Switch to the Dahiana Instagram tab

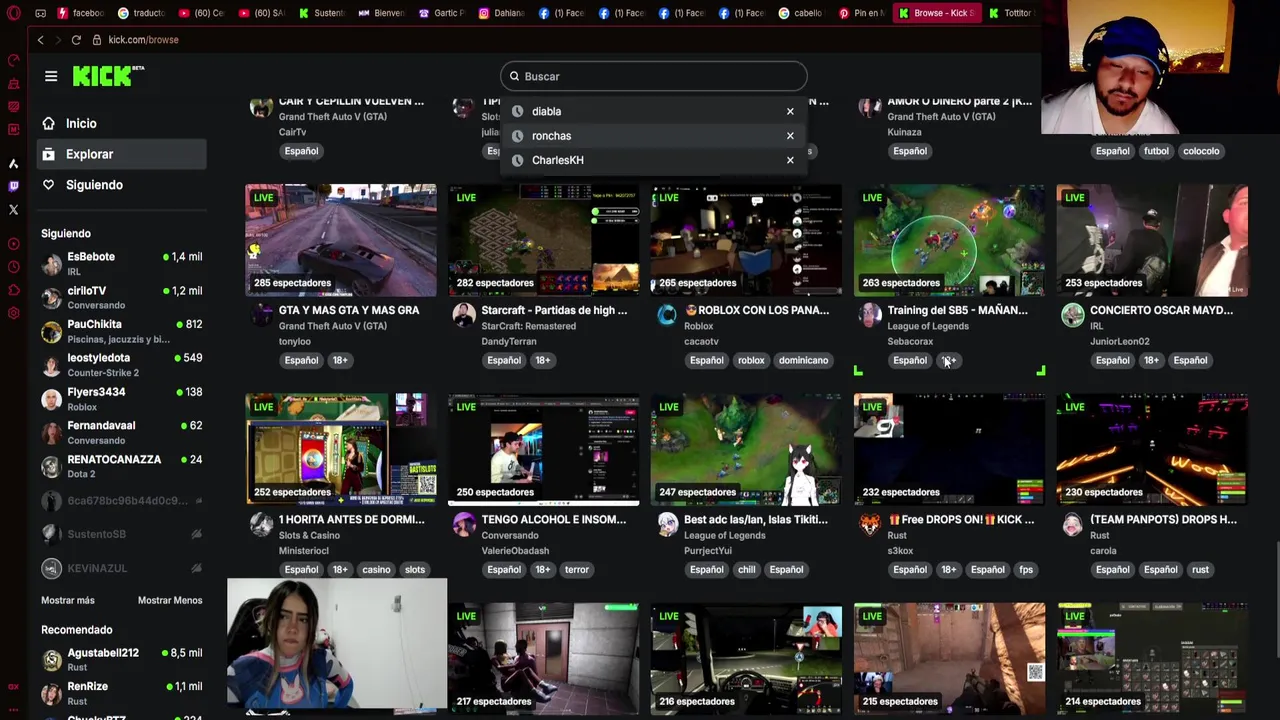501,13
